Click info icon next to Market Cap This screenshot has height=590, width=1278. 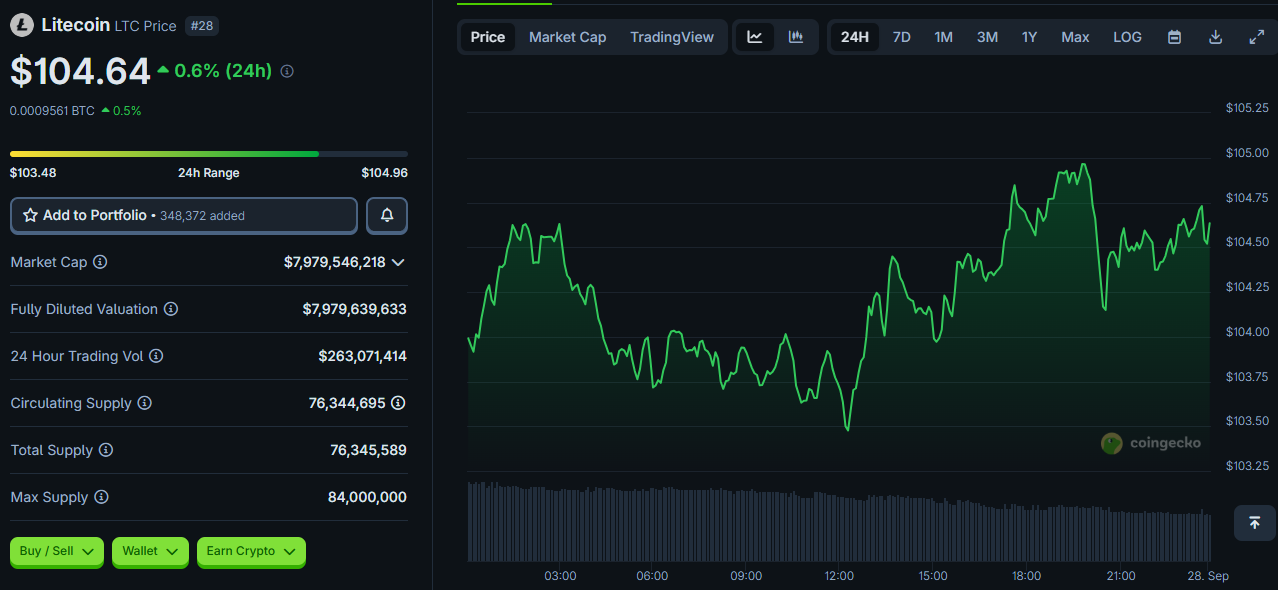pyautogui.click(x=100, y=262)
